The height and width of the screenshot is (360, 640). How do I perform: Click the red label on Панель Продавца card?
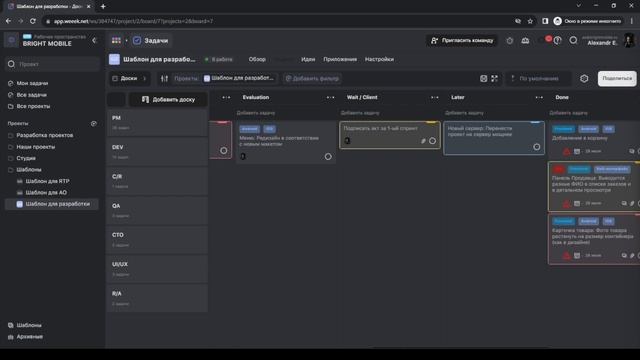click(x=559, y=169)
